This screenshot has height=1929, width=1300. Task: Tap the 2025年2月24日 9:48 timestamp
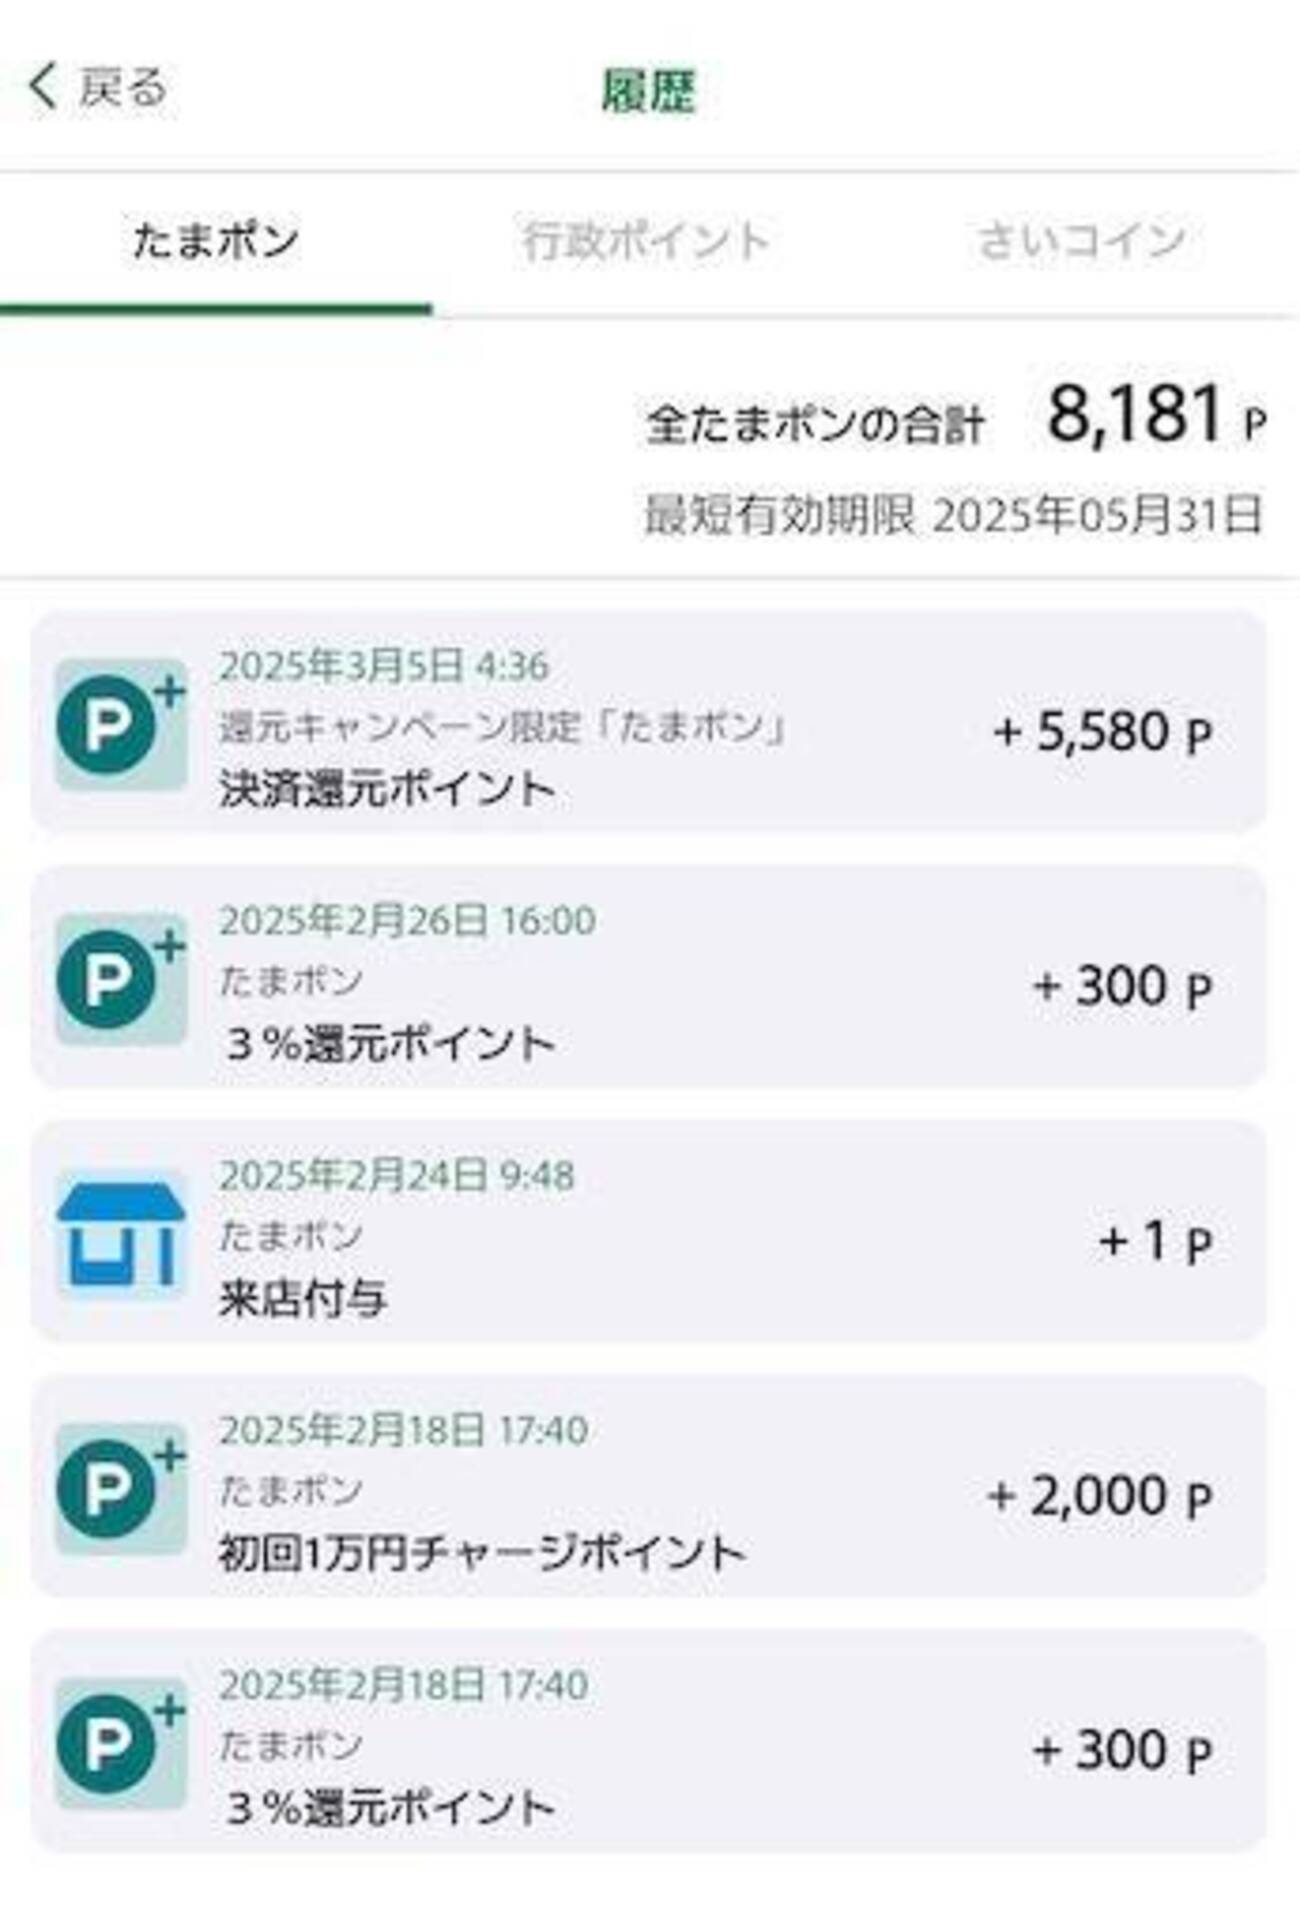click(397, 1176)
